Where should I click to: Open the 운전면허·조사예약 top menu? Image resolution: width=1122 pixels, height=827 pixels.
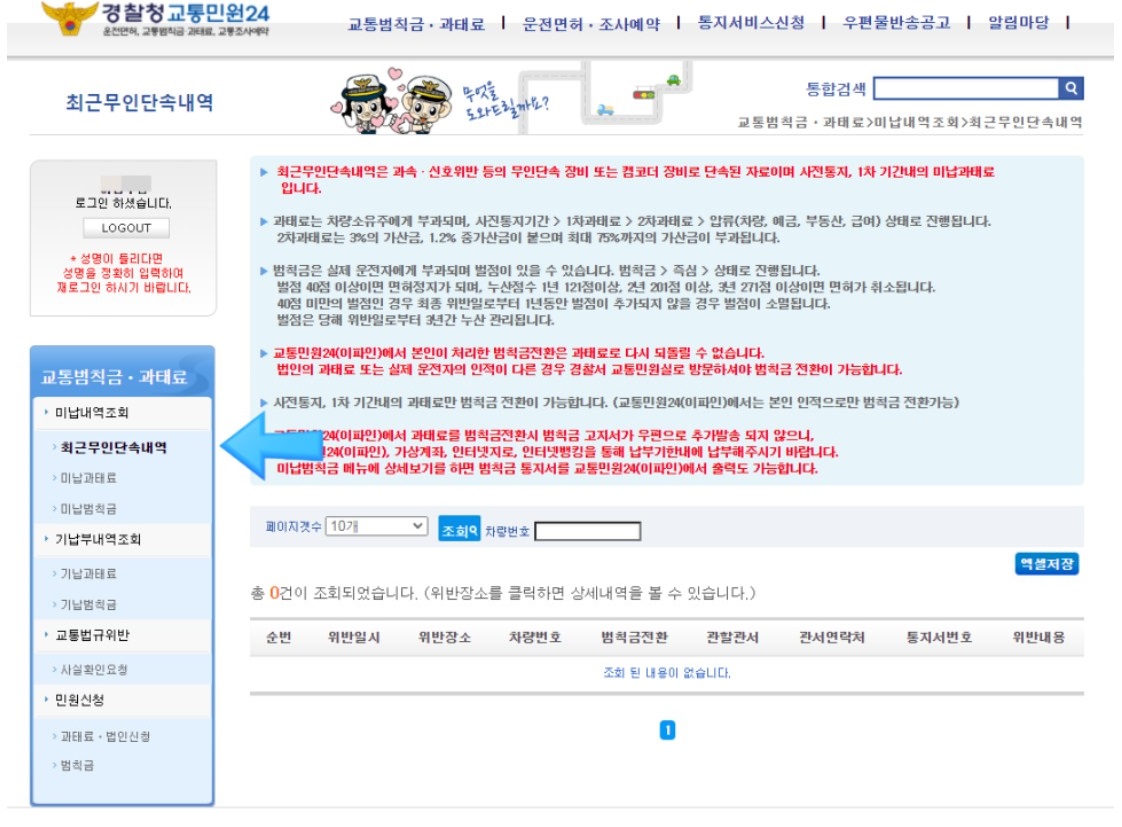coord(589,25)
